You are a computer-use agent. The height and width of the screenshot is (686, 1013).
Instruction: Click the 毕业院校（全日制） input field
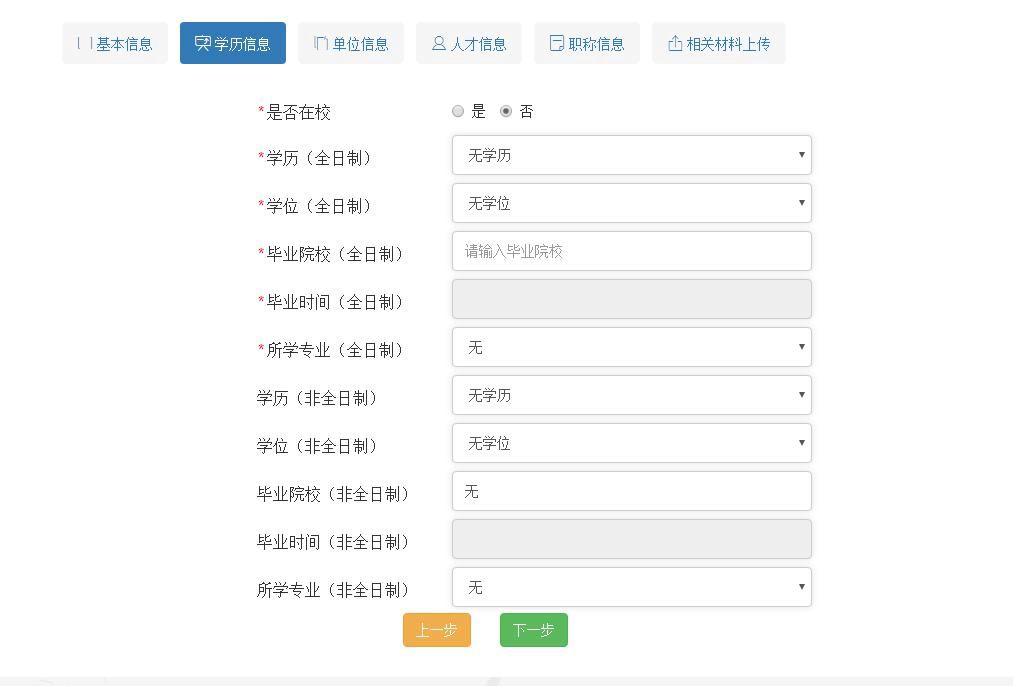[631, 251]
